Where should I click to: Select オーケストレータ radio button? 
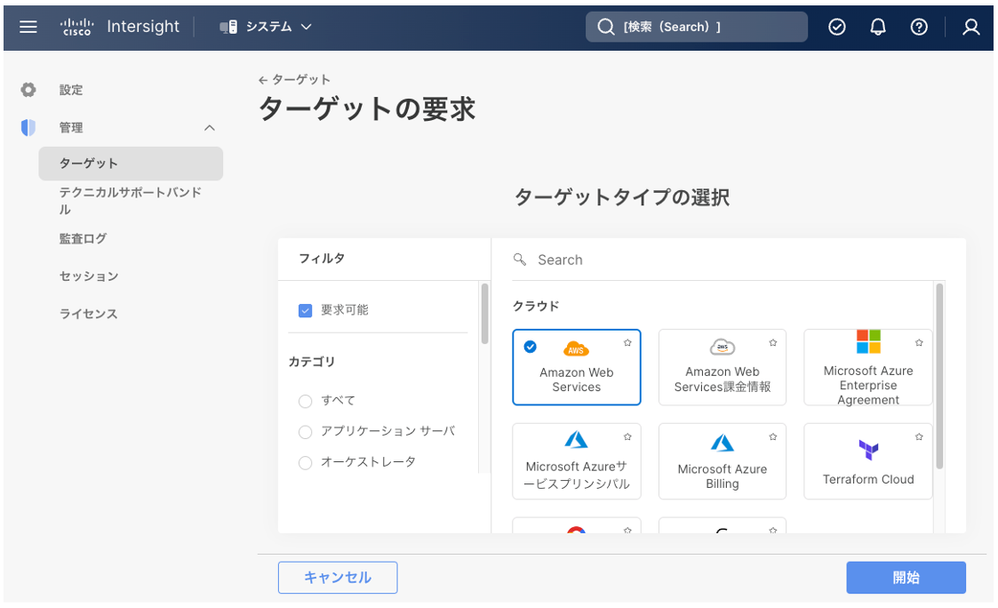(306, 463)
